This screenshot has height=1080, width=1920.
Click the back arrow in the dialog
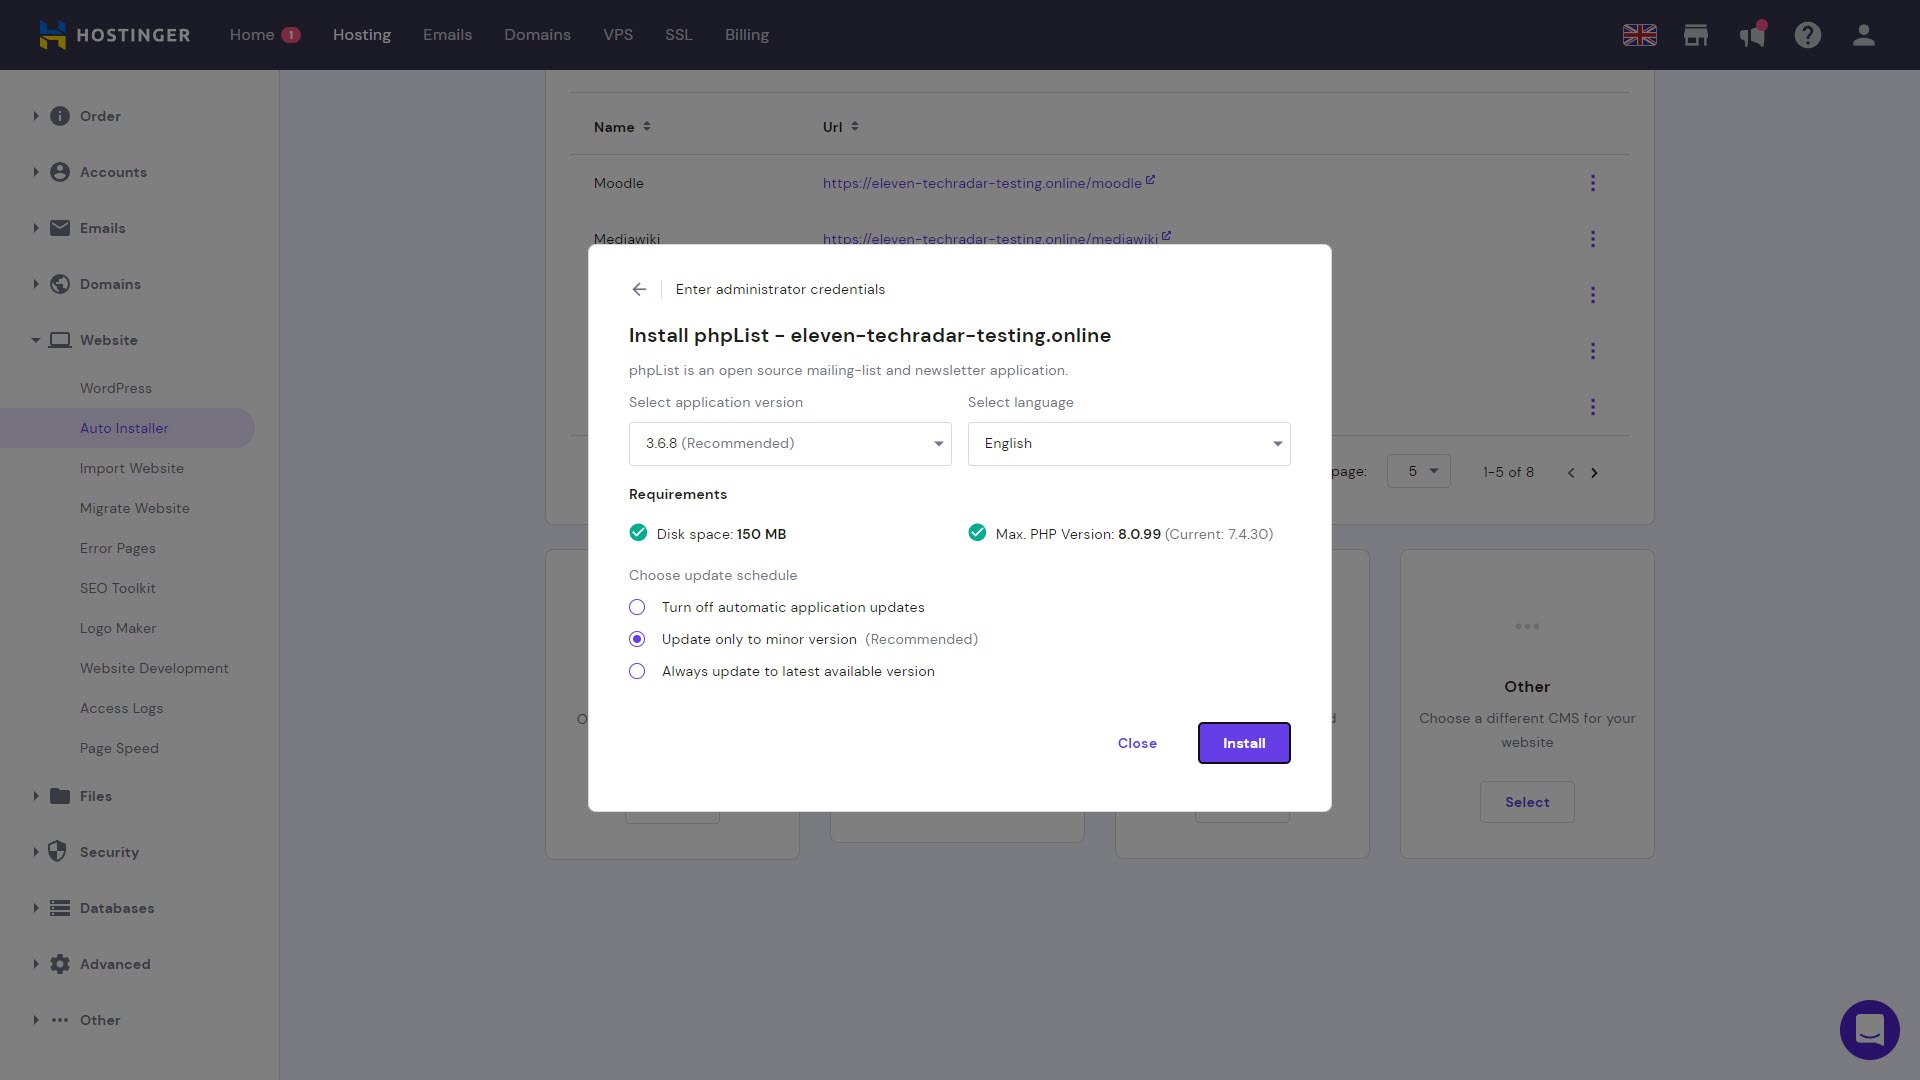click(639, 289)
